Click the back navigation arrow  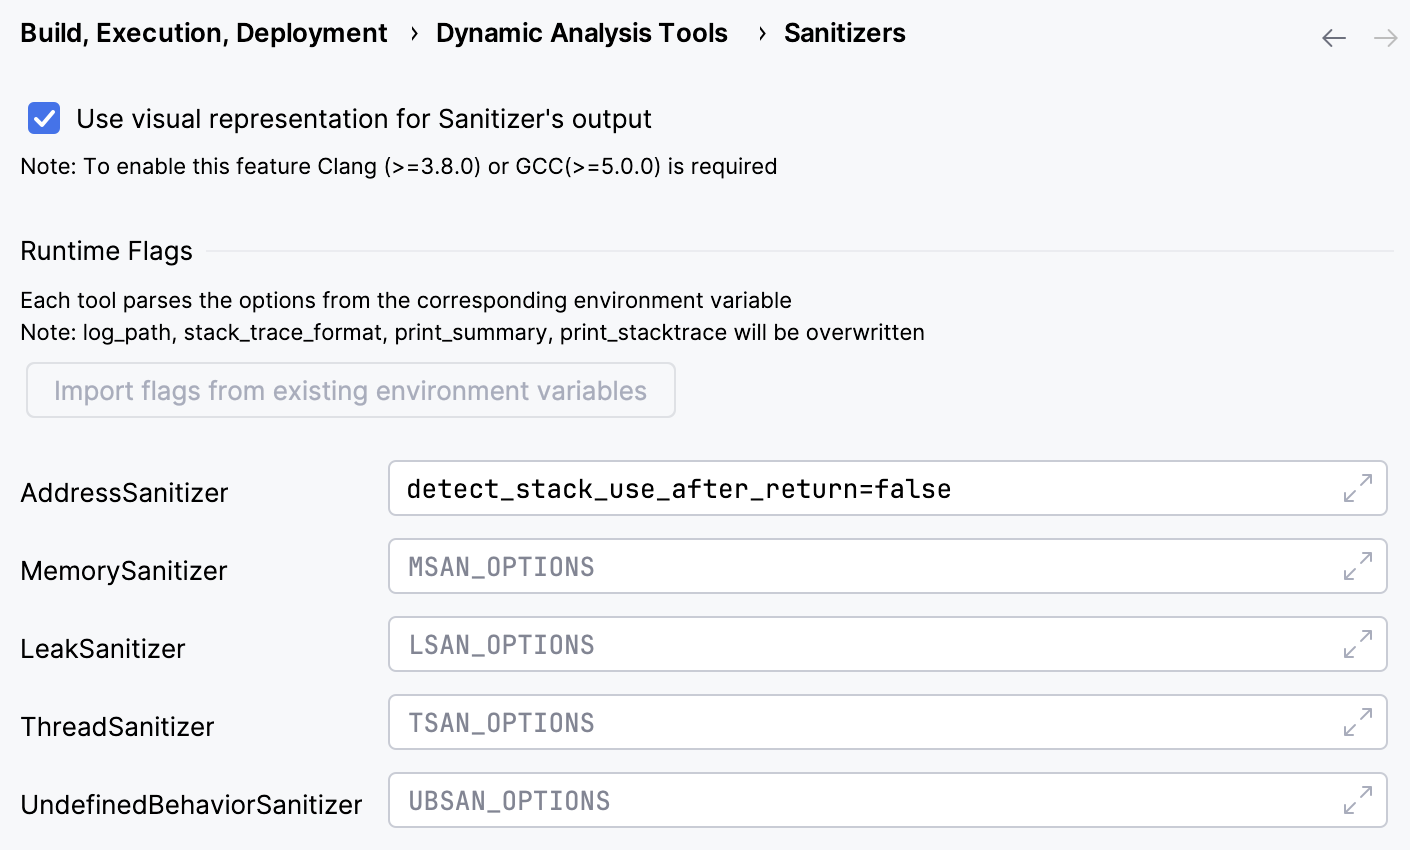coord(1333,37)
